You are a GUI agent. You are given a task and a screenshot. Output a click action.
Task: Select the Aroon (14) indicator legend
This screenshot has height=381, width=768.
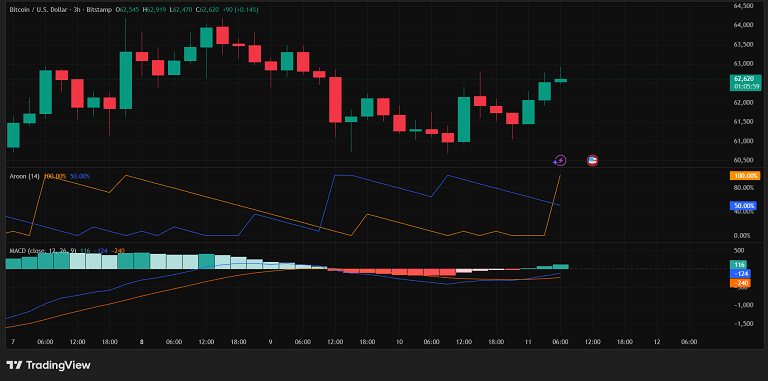click(24, 176)
